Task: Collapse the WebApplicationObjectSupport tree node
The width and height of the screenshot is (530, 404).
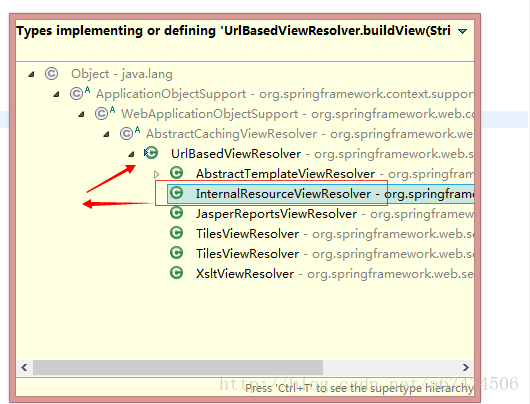Action: coord(81,114)
